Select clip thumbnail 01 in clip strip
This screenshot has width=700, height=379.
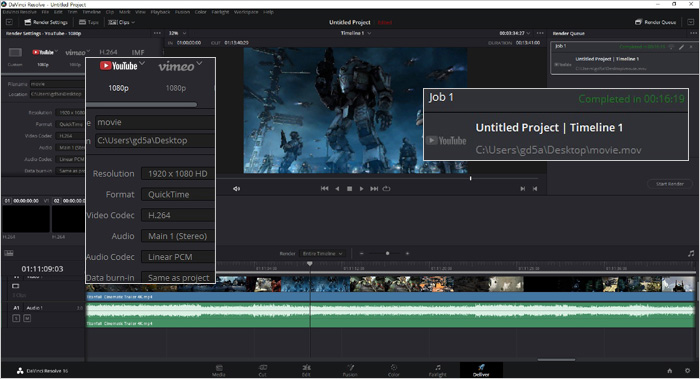coord(26,219)
